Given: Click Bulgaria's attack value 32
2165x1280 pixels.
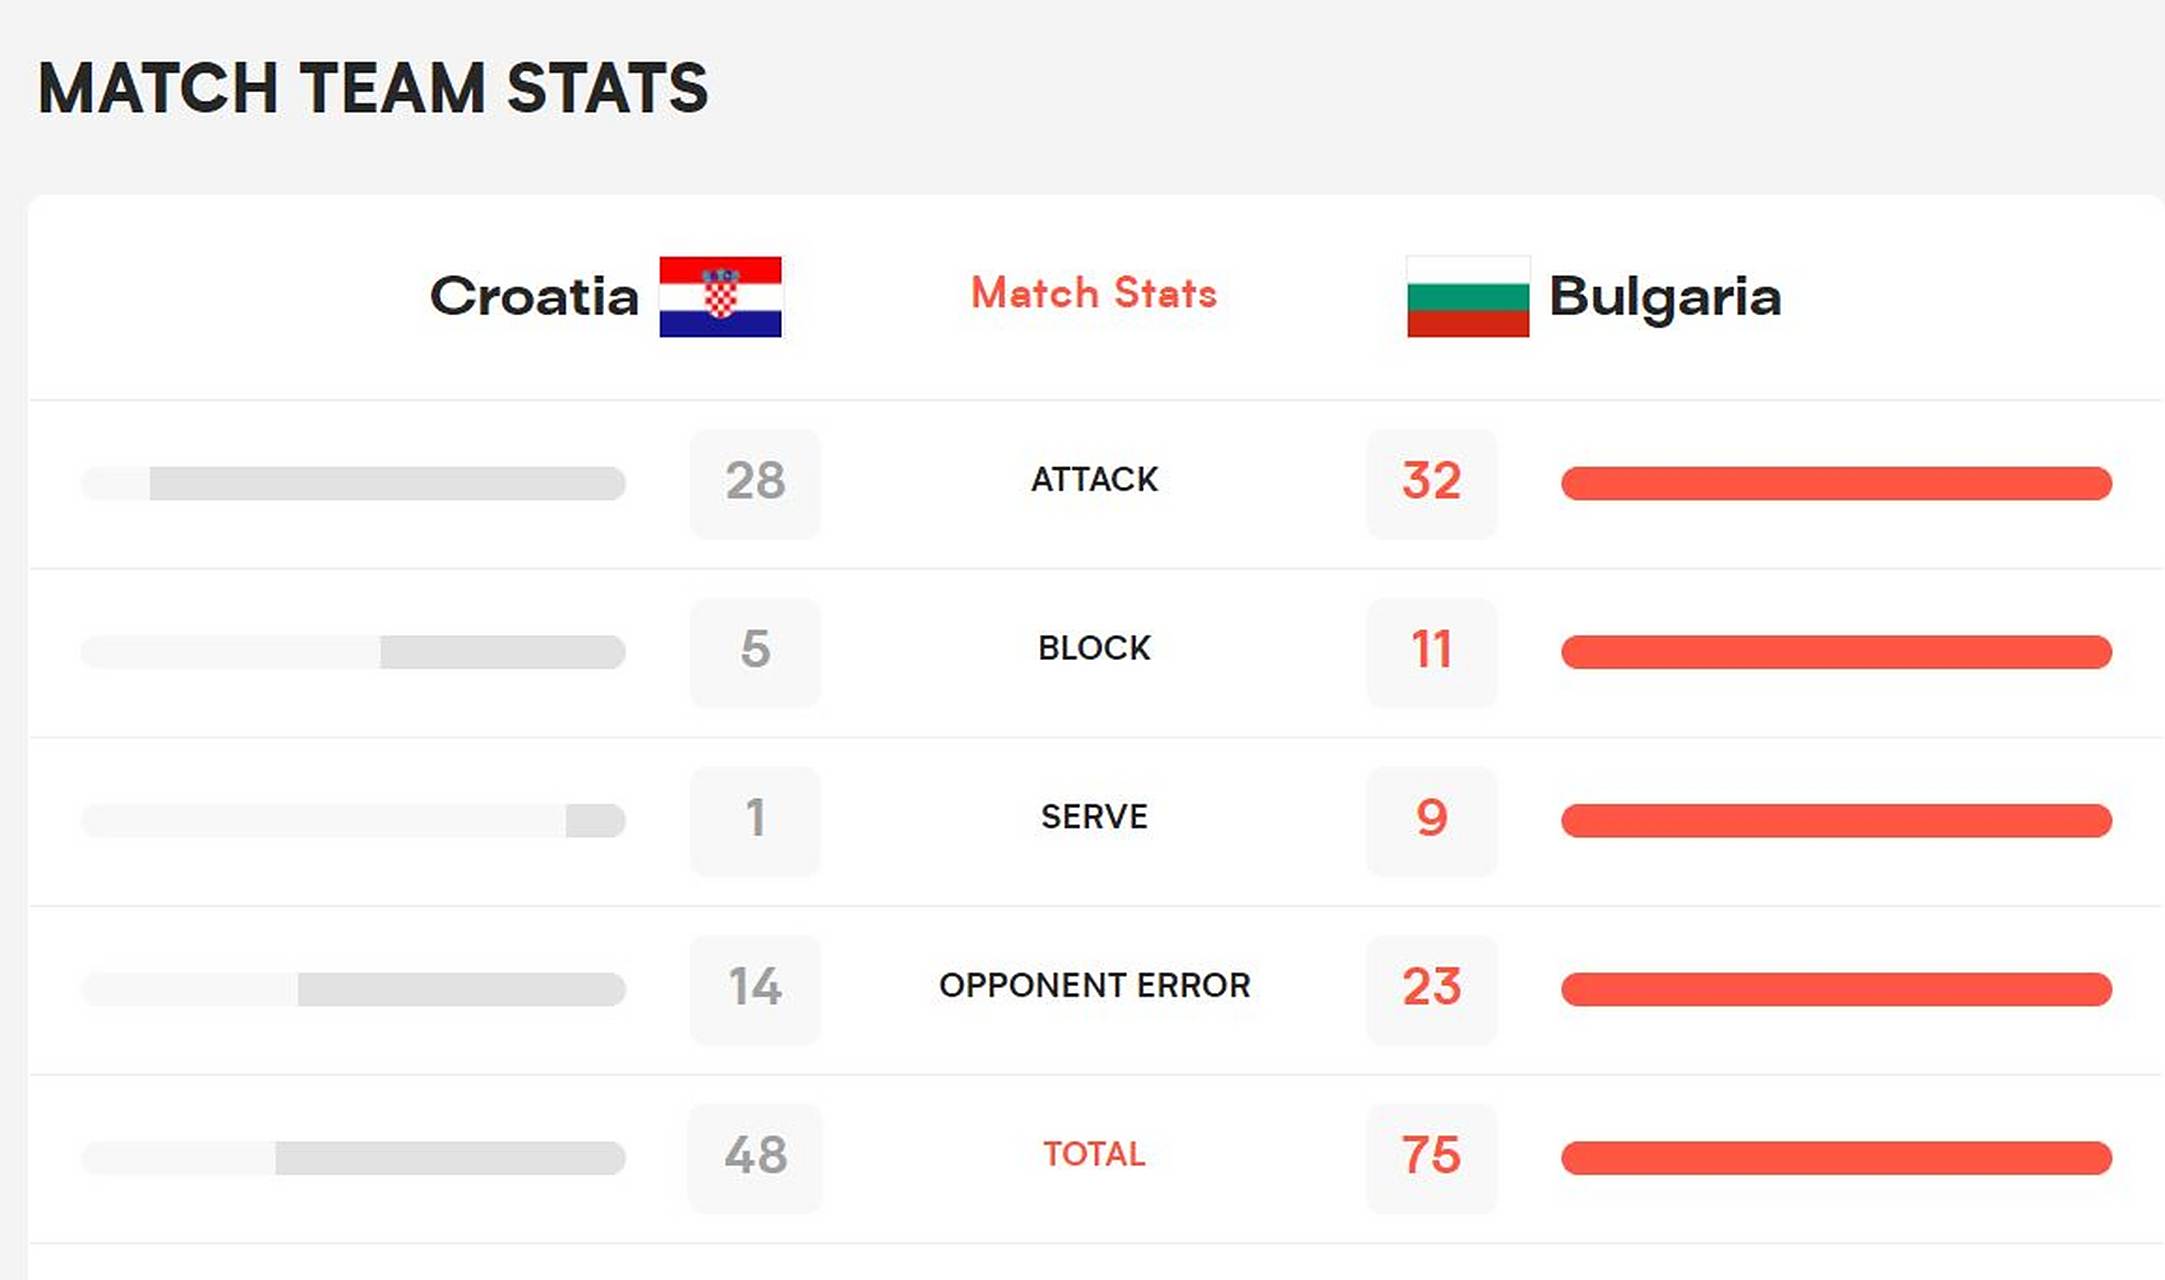Looking at the screenshot, I should coord(1431,482).
